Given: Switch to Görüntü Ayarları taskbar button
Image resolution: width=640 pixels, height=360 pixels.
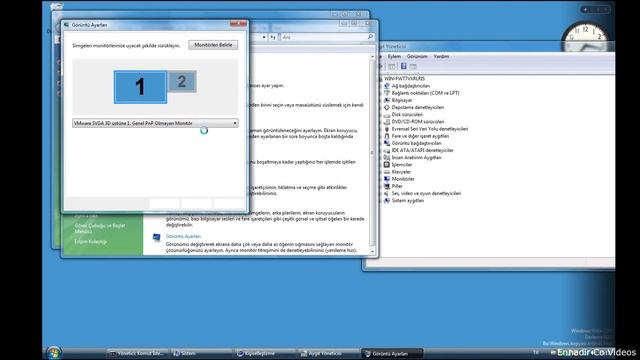Looking at the screenshot, I should tap(392, 353).
